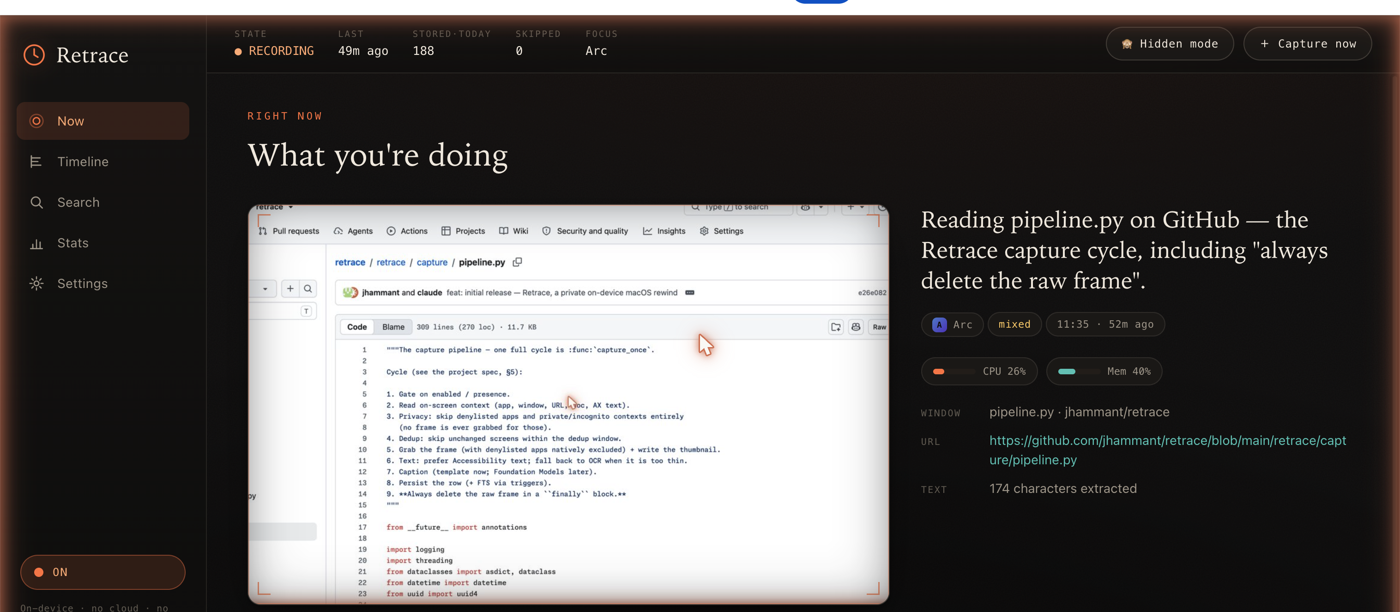Click the 'RIGHT NOW' section label
Image resolution: width=1400 pixels, height=612 pixels.
(285, 116)
